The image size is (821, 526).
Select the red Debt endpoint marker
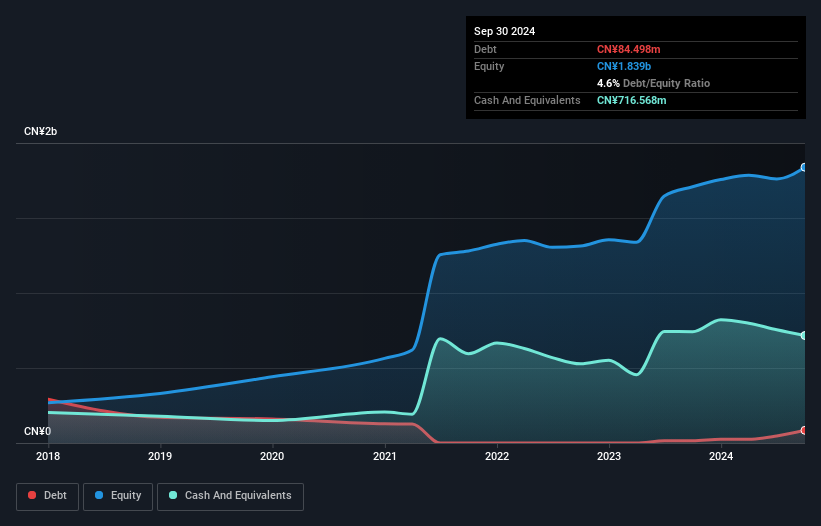804,430
